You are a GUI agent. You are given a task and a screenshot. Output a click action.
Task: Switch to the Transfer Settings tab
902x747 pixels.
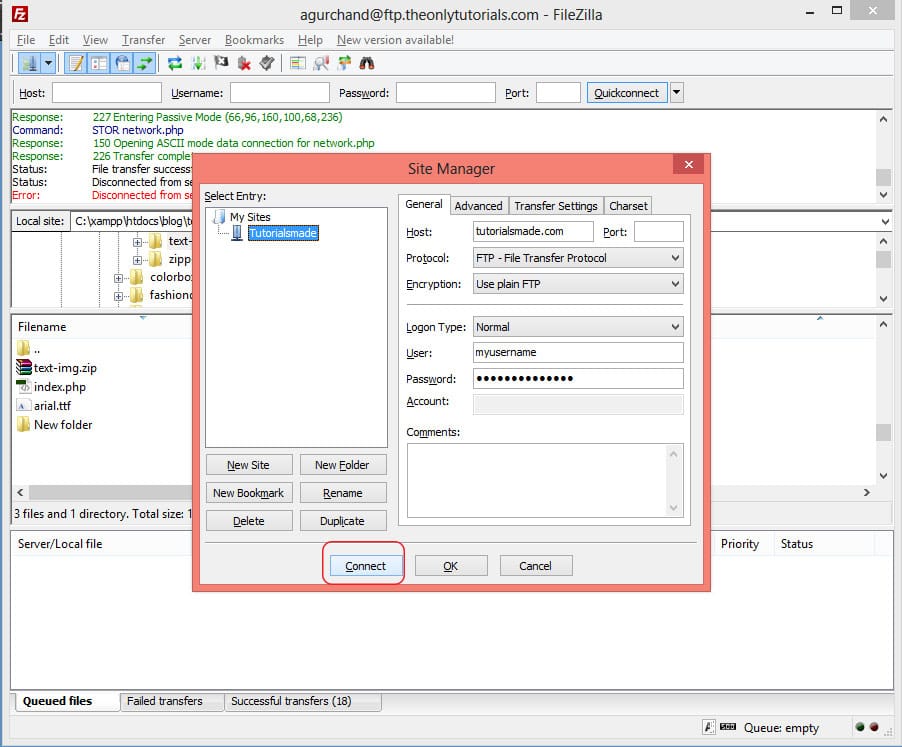[x=556, y=206]
